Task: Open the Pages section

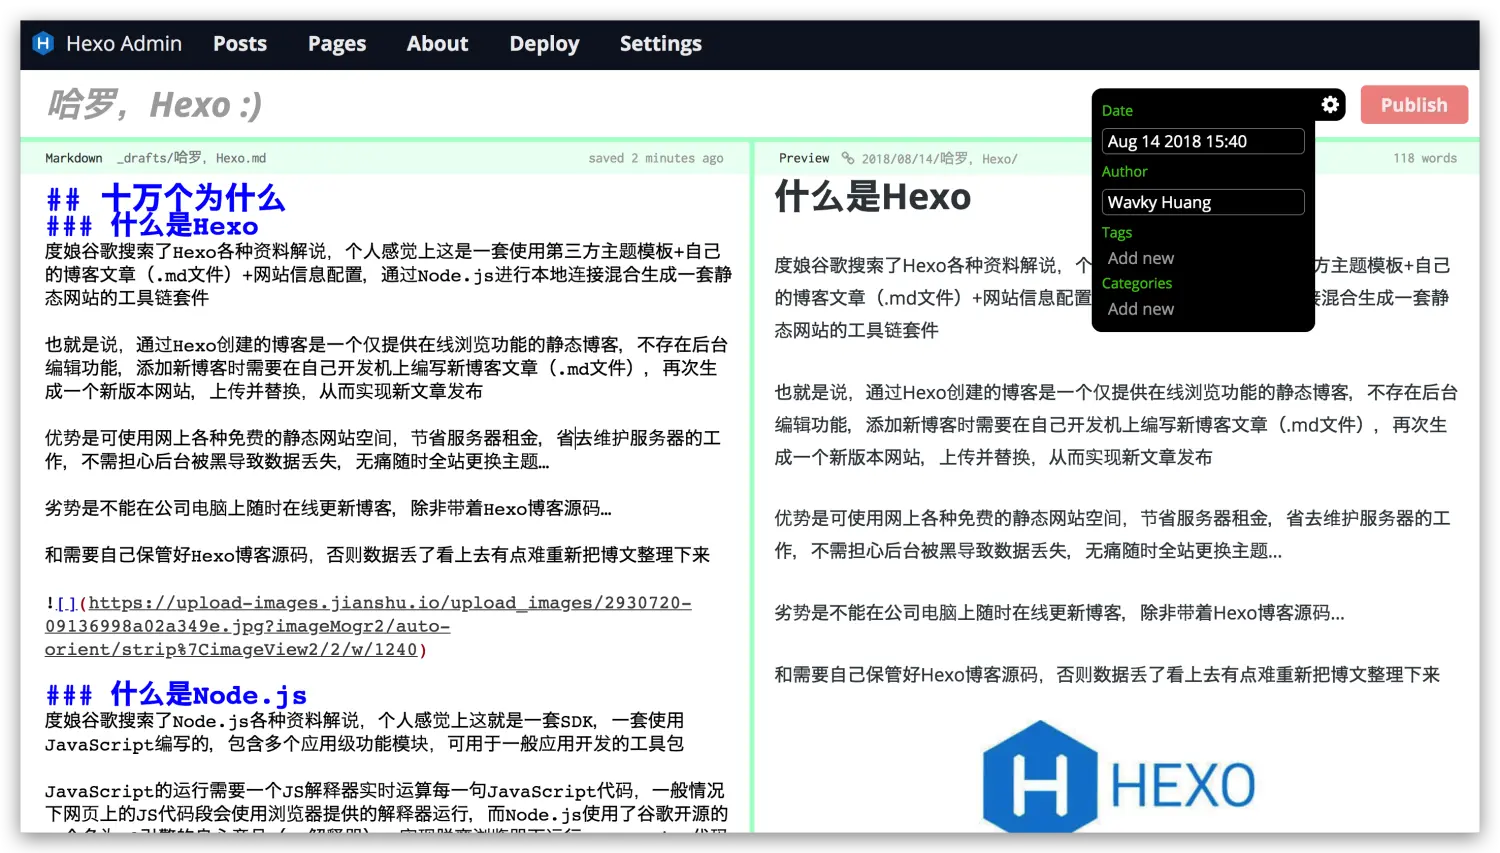Action: point(337,44)
